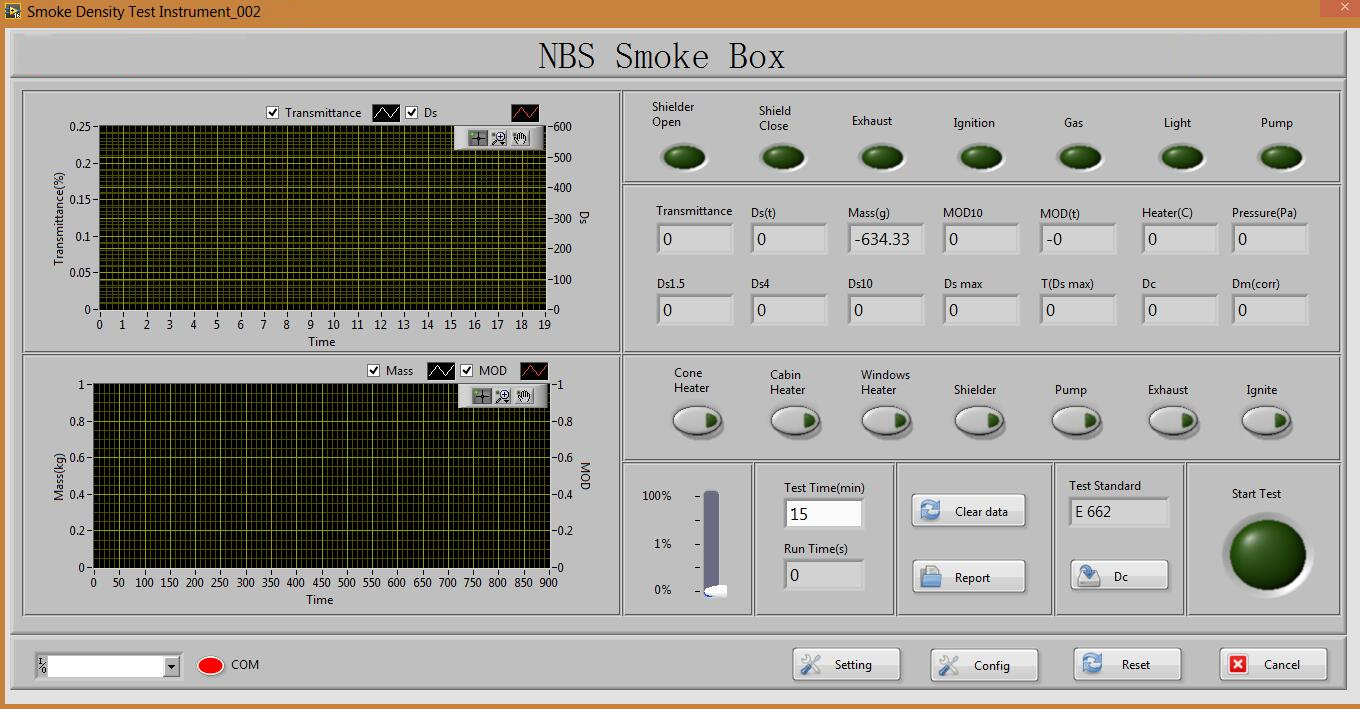Image resolution: width=1360 pixels, height=709 pixels.
Task: Click the Run Time(s) field
Action: (x=823, y=575)
